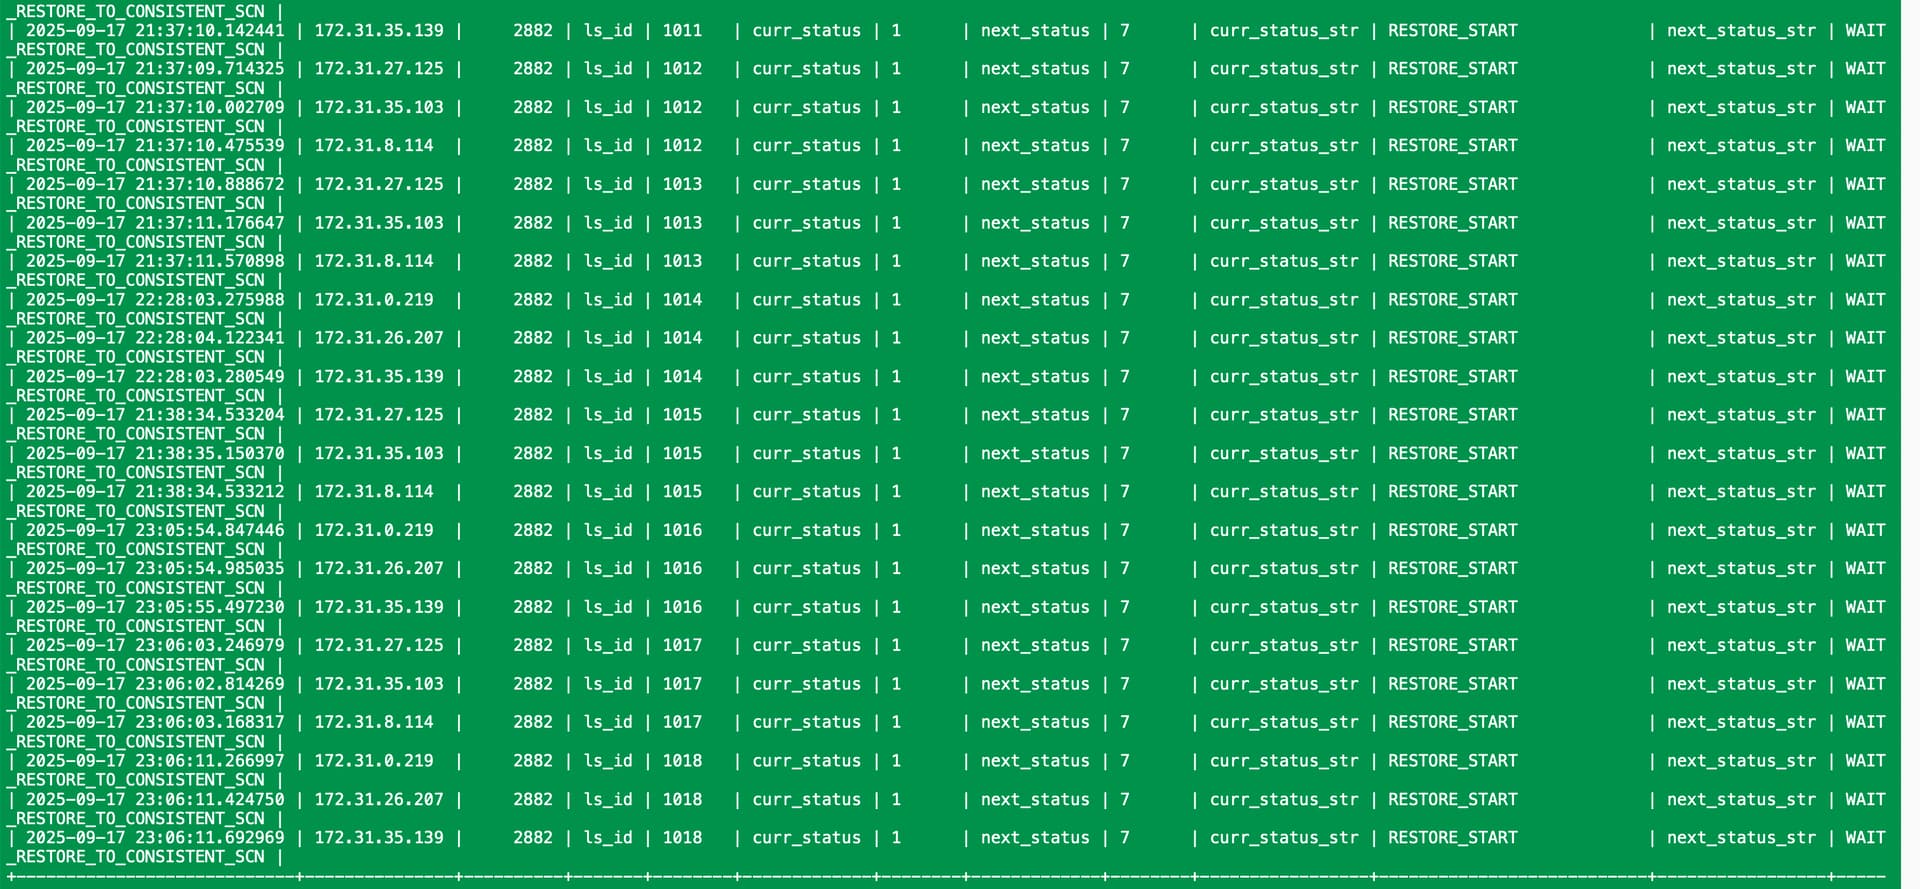Click ls_id 1014 in the 22:28:04.122341 row
This screenshot has height=889, width=1920.
[682, 338]
